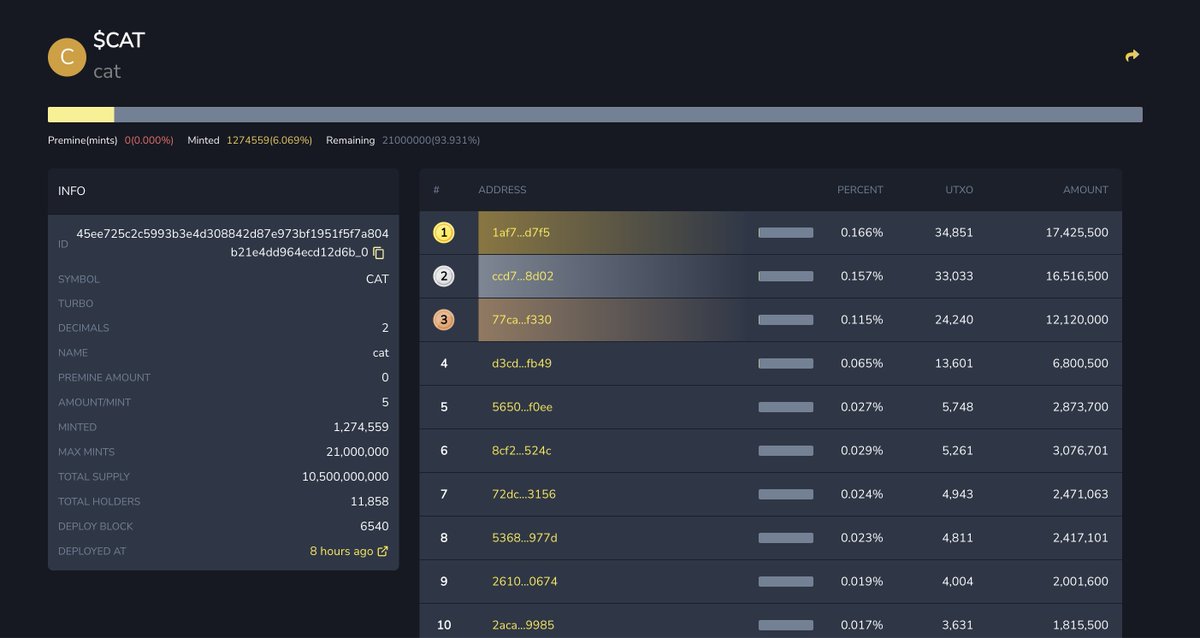1200x638 pixels.
Task: Click the TOTAL SUPPLY value 10,500,000,000
Action: tap(345, 477)
